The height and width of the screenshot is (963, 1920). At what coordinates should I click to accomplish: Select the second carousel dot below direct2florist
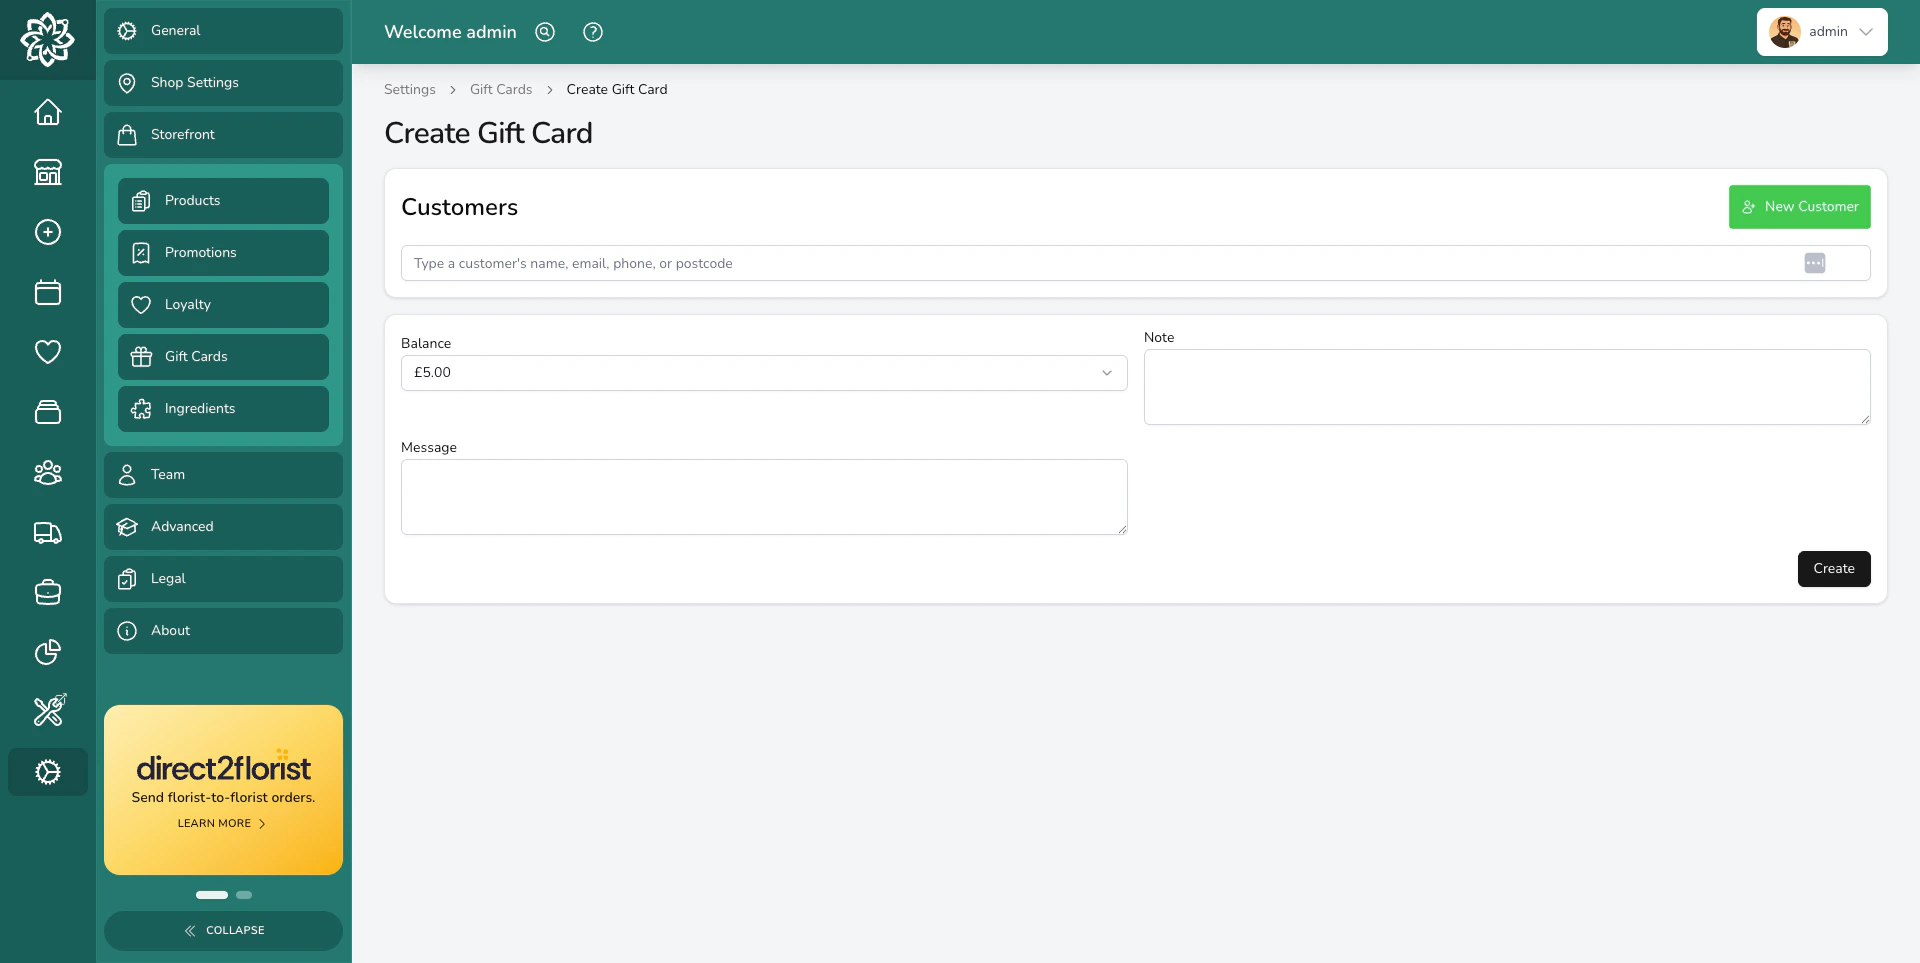click(243, 895)
